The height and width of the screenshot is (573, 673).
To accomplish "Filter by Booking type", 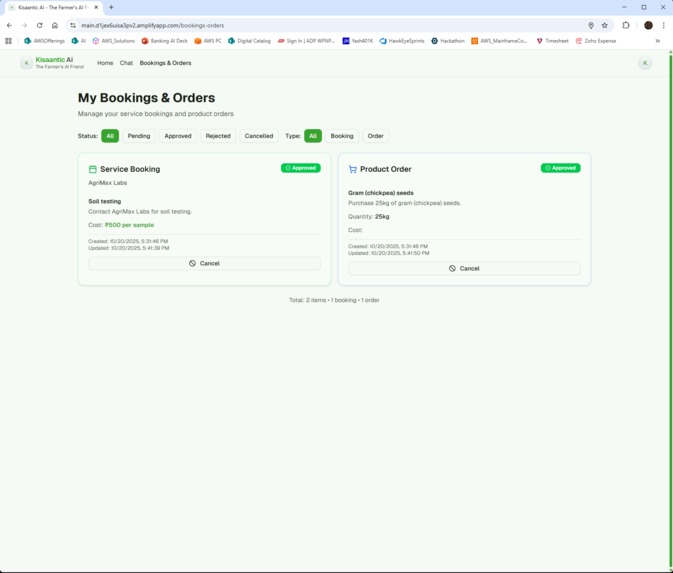I will point(342,136).
